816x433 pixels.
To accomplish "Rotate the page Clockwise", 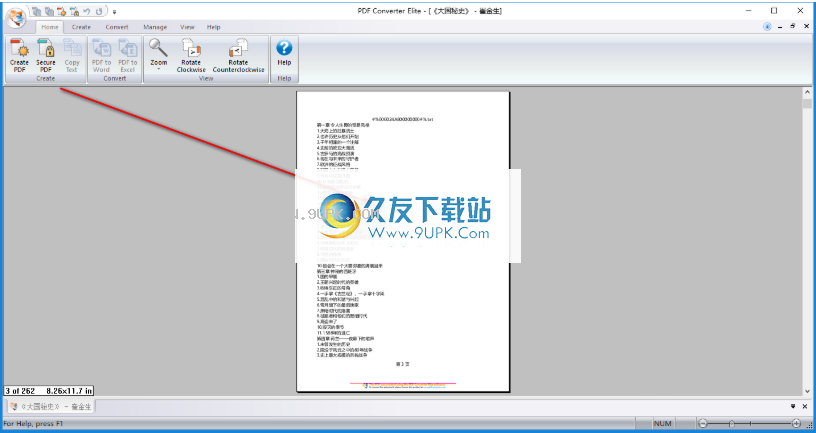I will click(x=191, y=56).
